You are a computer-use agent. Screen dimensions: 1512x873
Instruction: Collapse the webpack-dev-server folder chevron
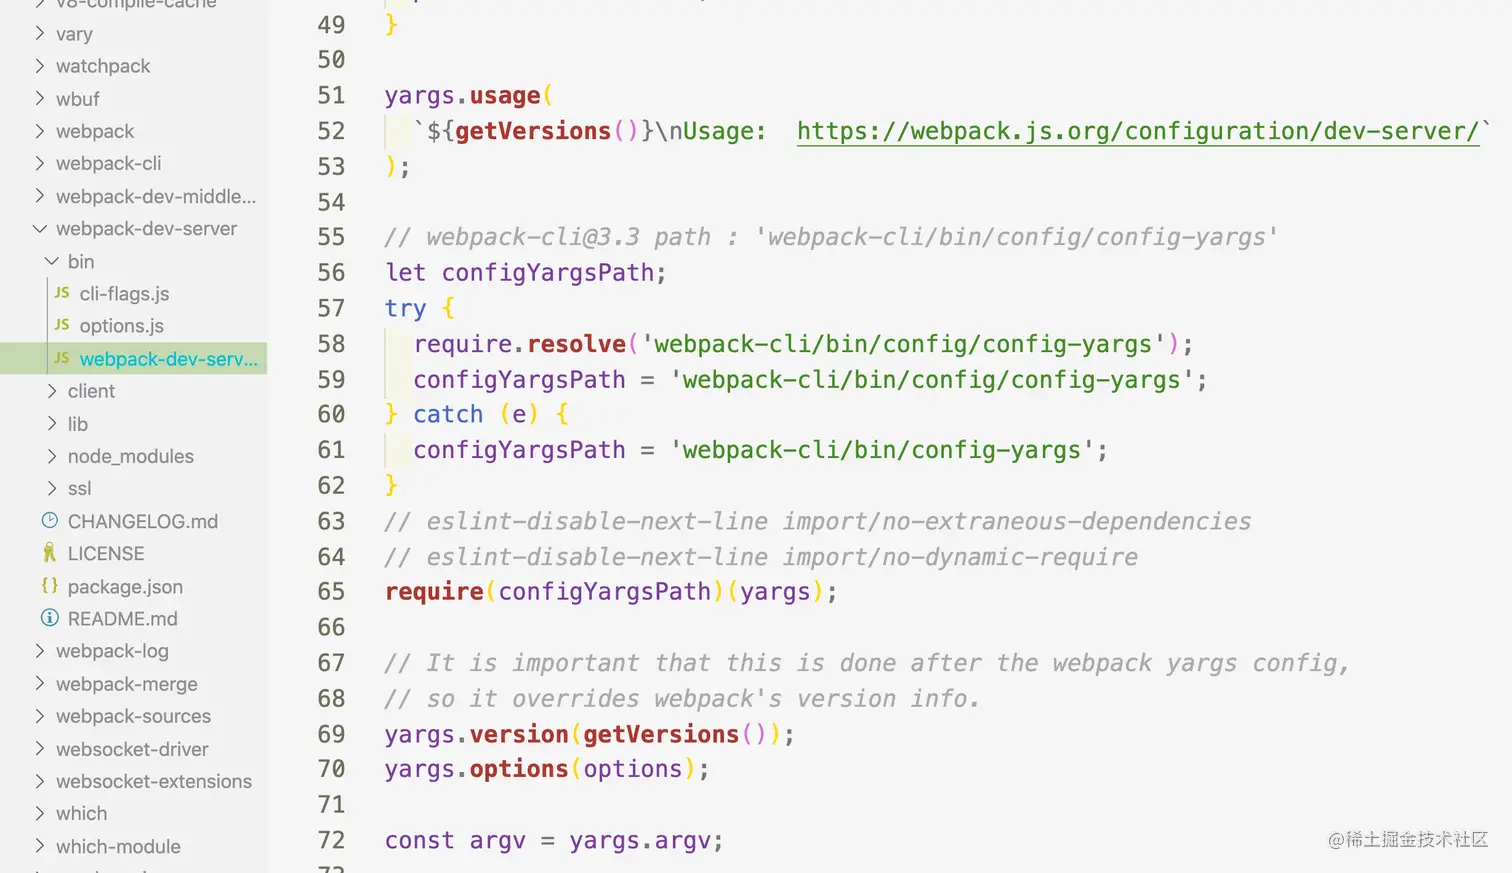[x=39, y=228]
